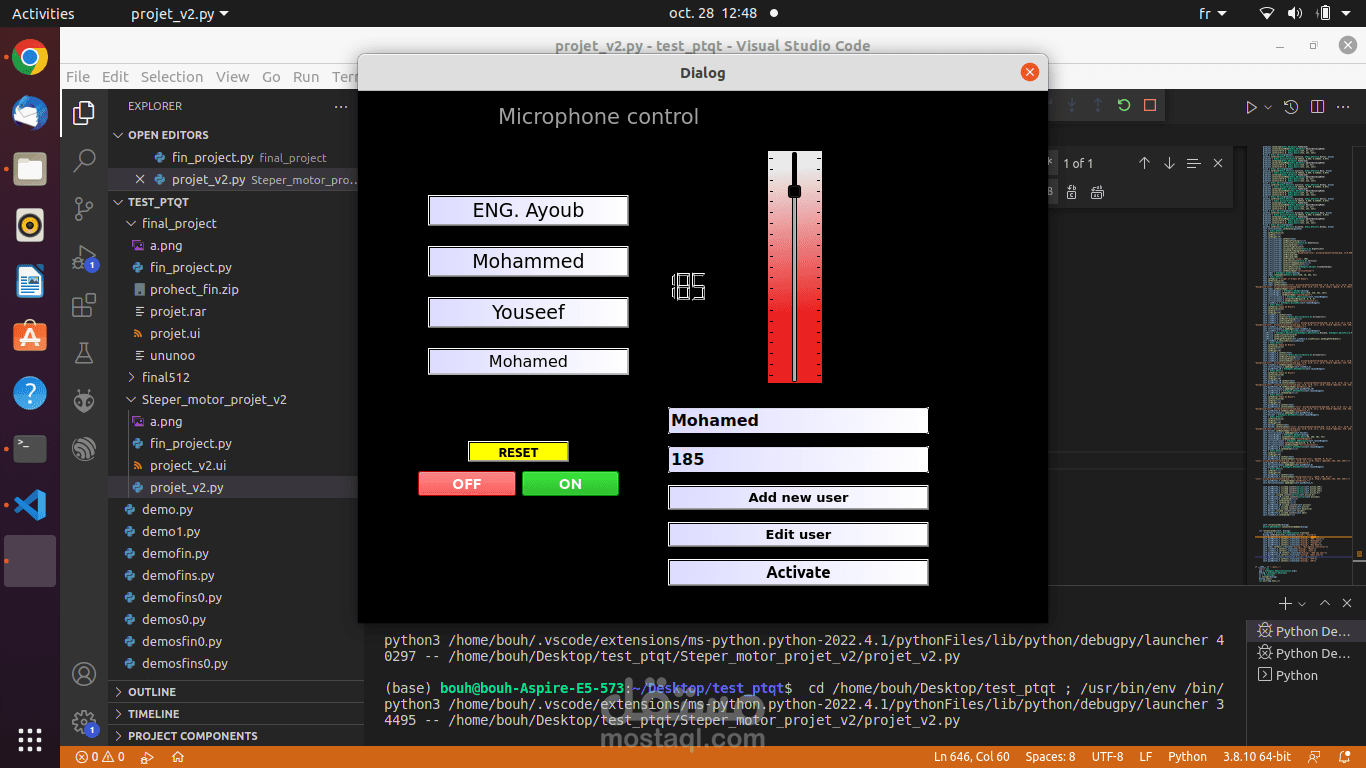The image size is (1366, 768).
Task: Click the red vertical slider handle
Action: pos(795,191)
